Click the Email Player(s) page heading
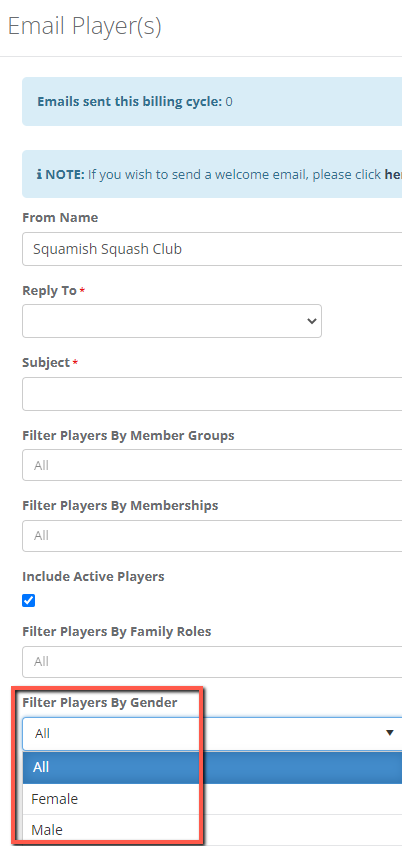The image size is (402, 846). pos(84,26)
